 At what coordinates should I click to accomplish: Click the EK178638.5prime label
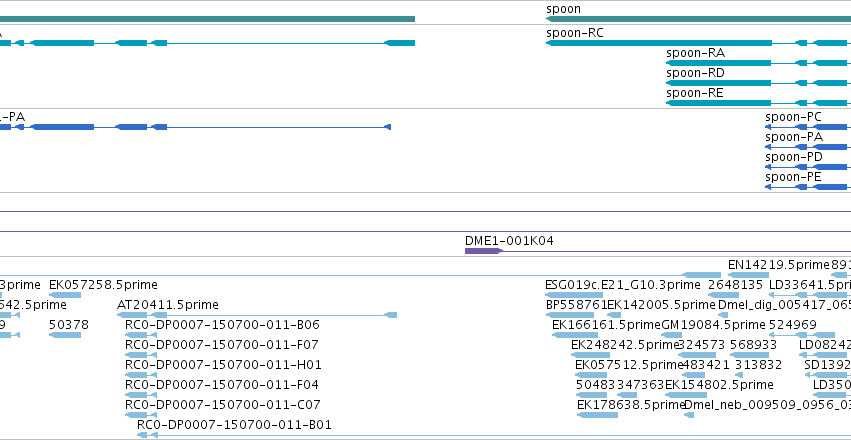[631, 405]
